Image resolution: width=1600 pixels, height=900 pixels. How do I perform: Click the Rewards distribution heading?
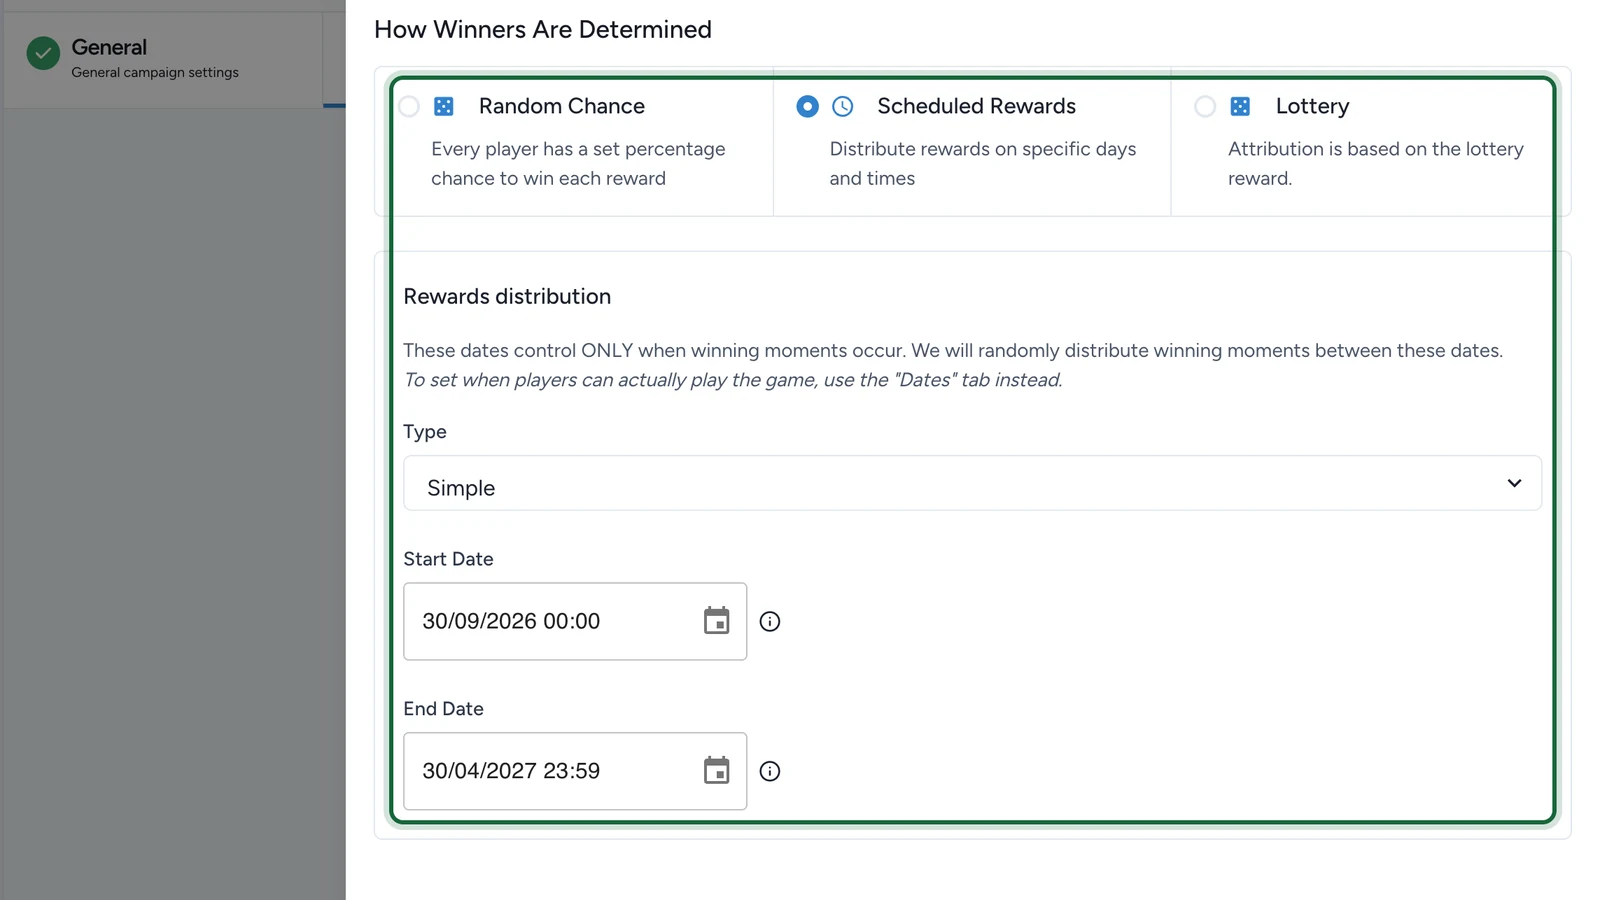click(x=507, y=296)
